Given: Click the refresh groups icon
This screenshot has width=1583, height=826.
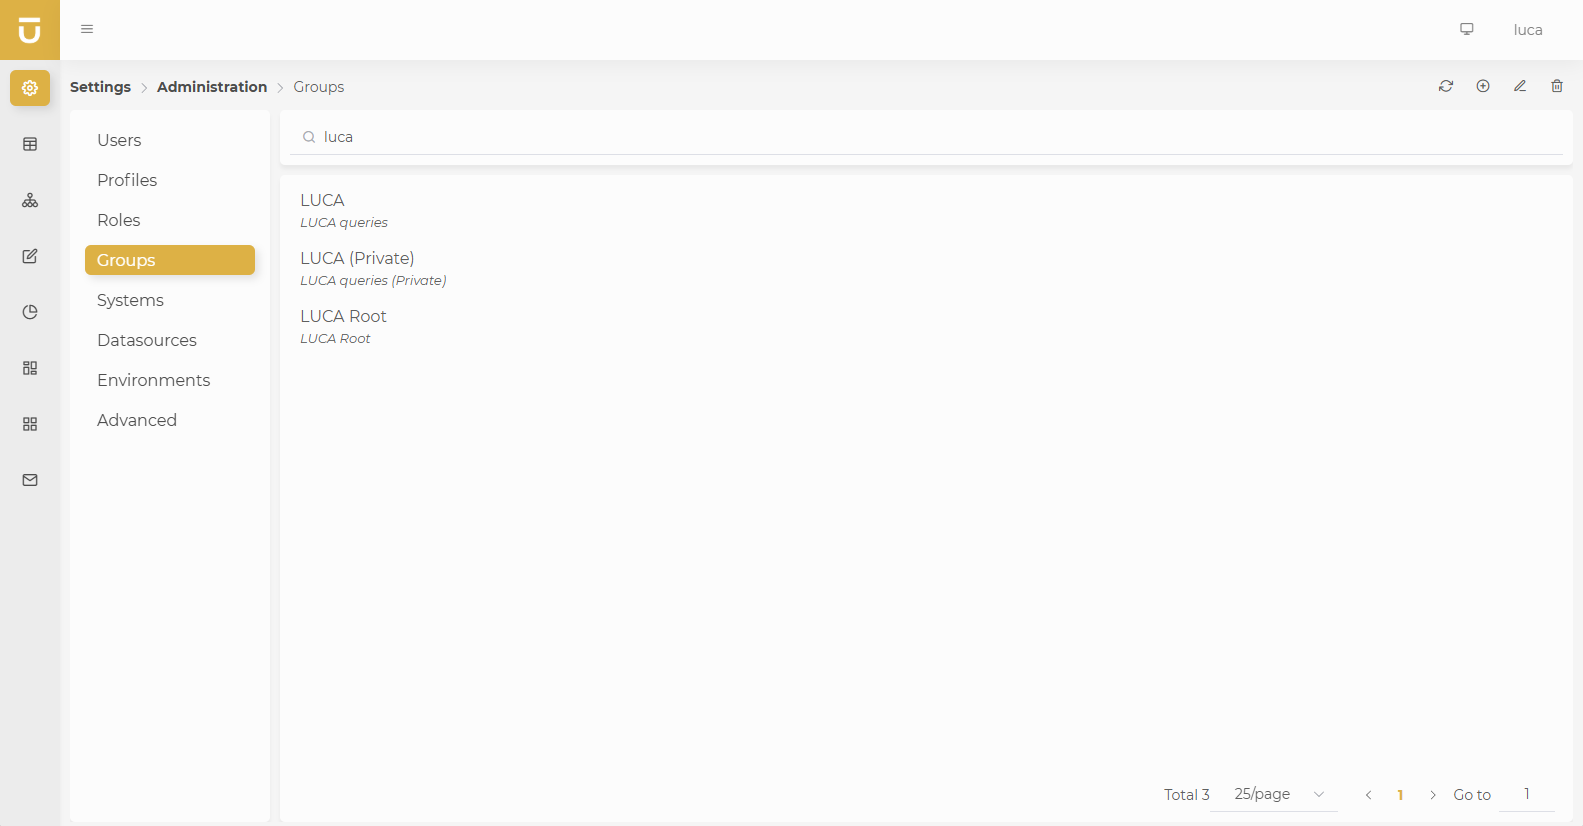Looking at the screenshot, I should (1446, 86).
